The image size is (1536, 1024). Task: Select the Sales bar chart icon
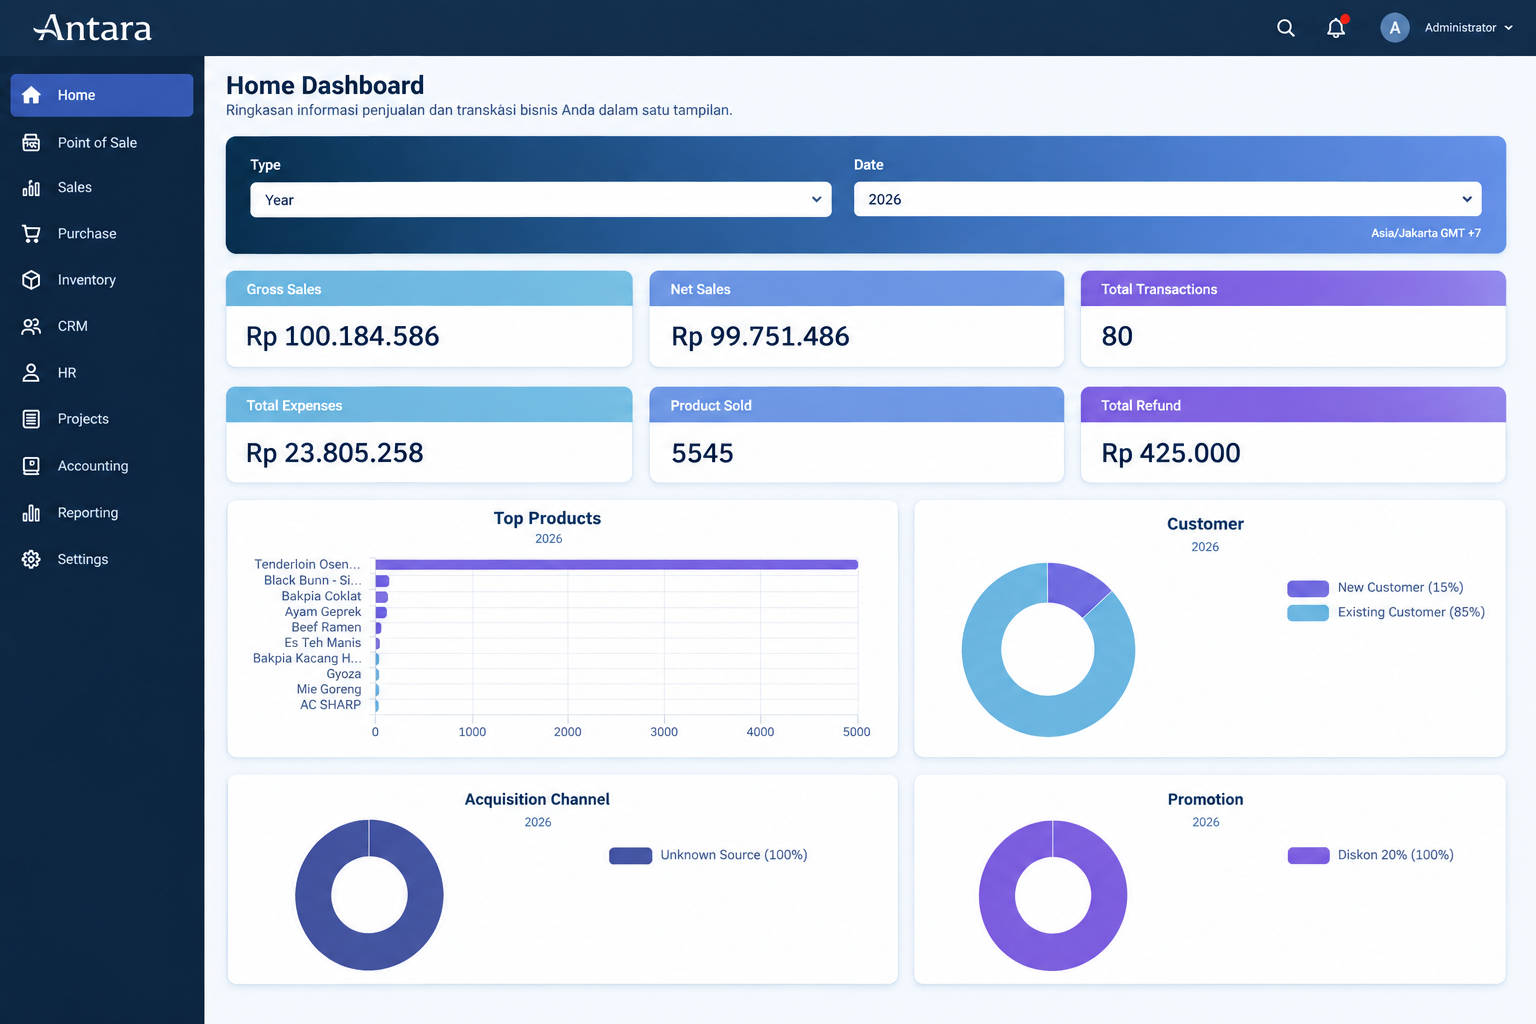[x=31, y=188]
